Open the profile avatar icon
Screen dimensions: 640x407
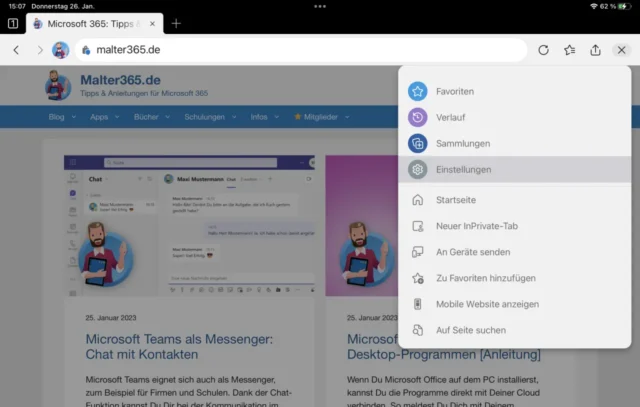pos(60,50)
